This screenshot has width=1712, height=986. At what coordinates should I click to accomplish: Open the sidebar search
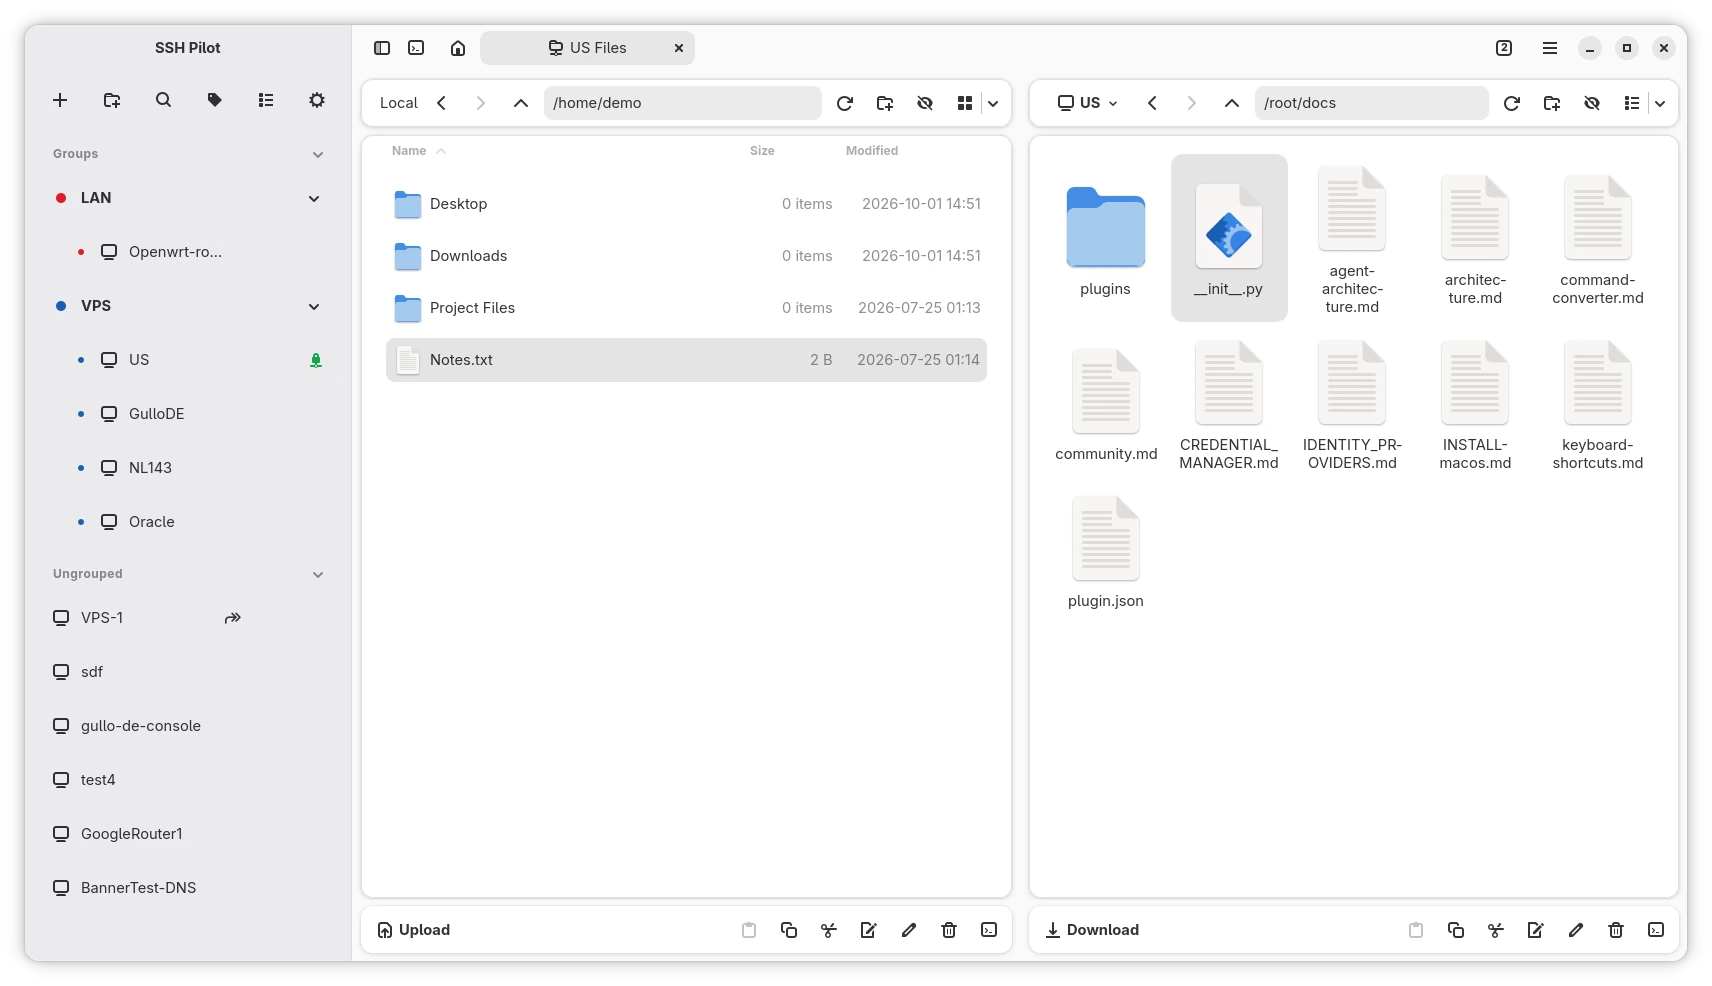pyautogui.click(x=163, y=100)
